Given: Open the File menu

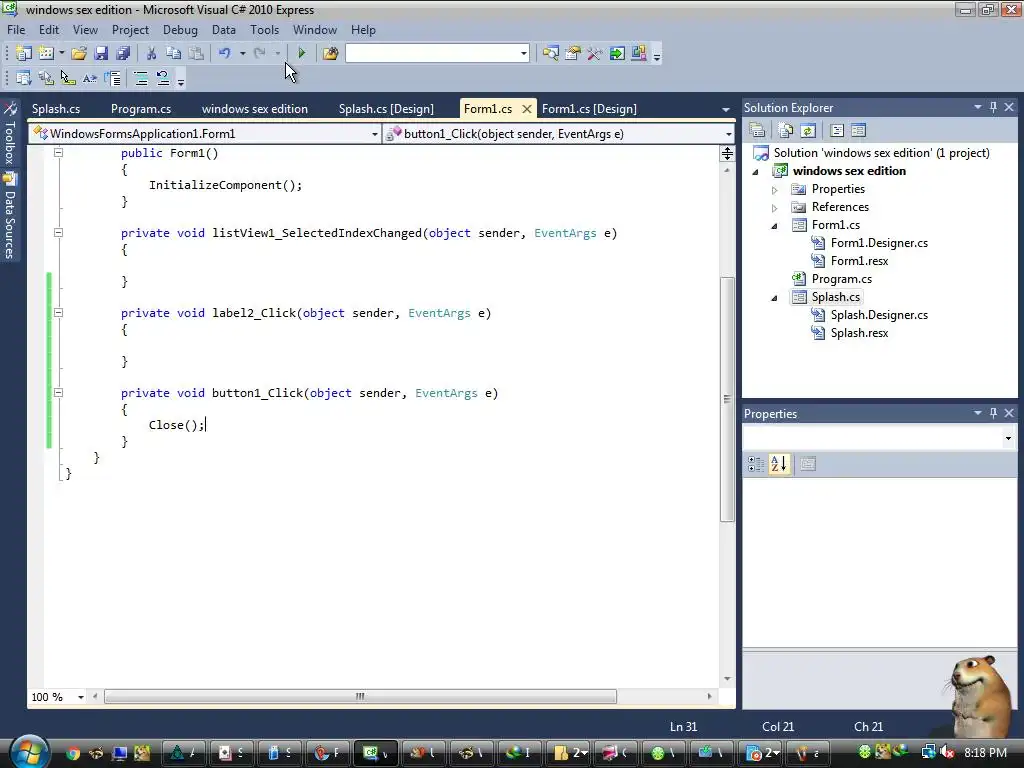Looking at the screenshot, I should coord(16,30).
